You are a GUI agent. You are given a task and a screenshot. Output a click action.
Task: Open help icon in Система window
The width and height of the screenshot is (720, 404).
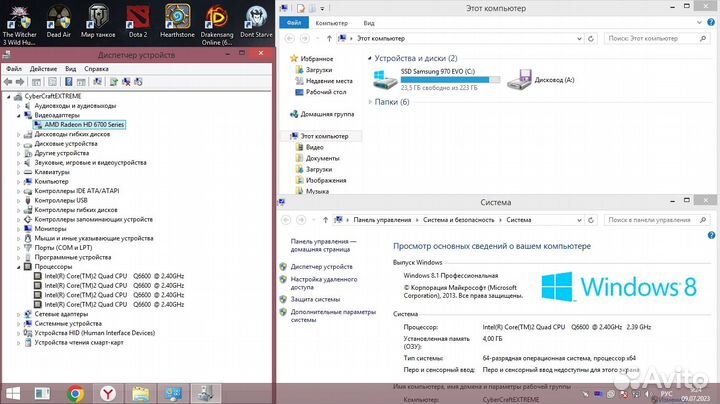pyautogui.click(x=711, y=235)
